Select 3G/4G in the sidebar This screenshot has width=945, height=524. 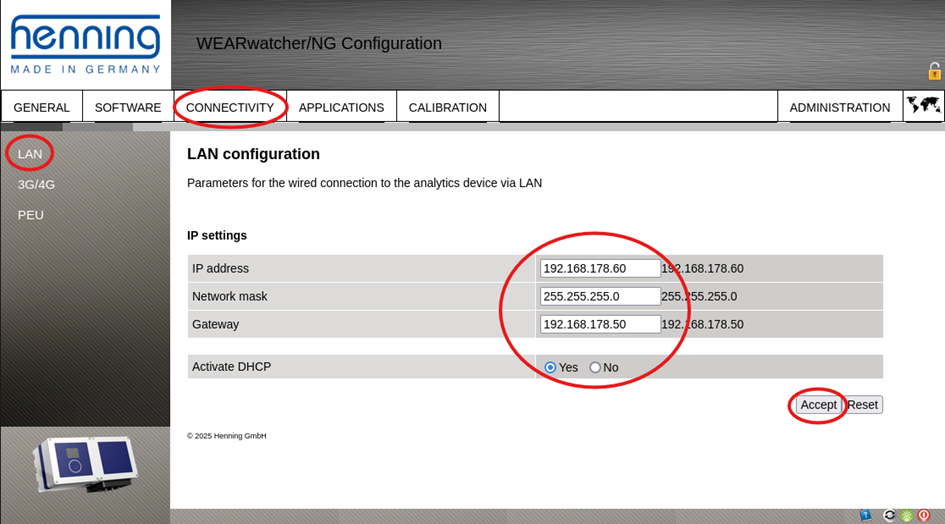pyautogui.click(x=36, y=184)
